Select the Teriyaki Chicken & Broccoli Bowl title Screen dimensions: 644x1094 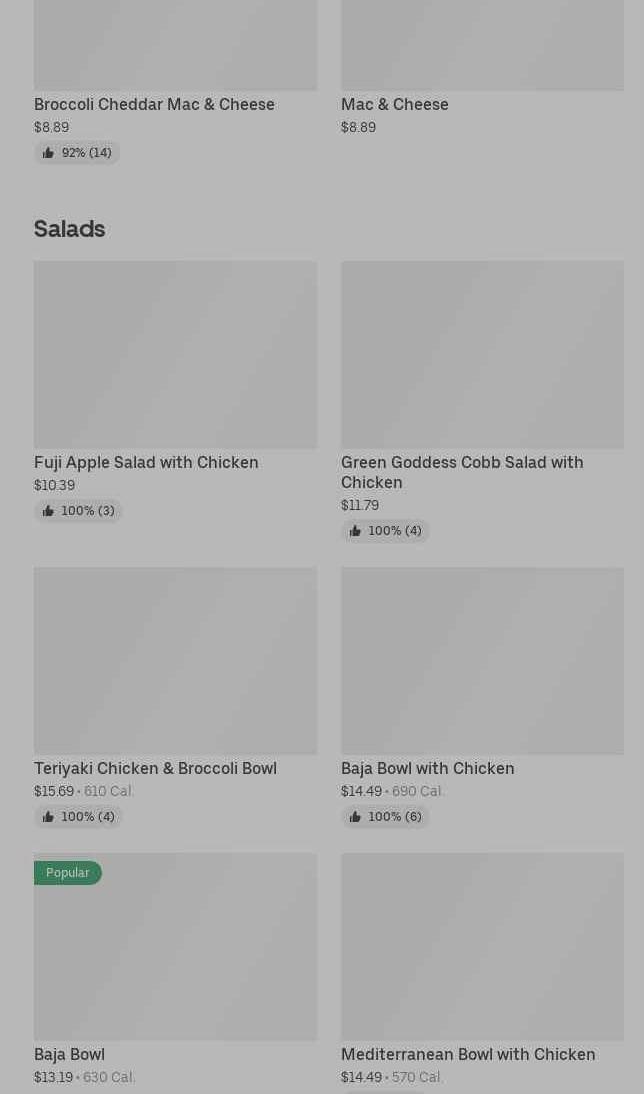click(155, 768)
